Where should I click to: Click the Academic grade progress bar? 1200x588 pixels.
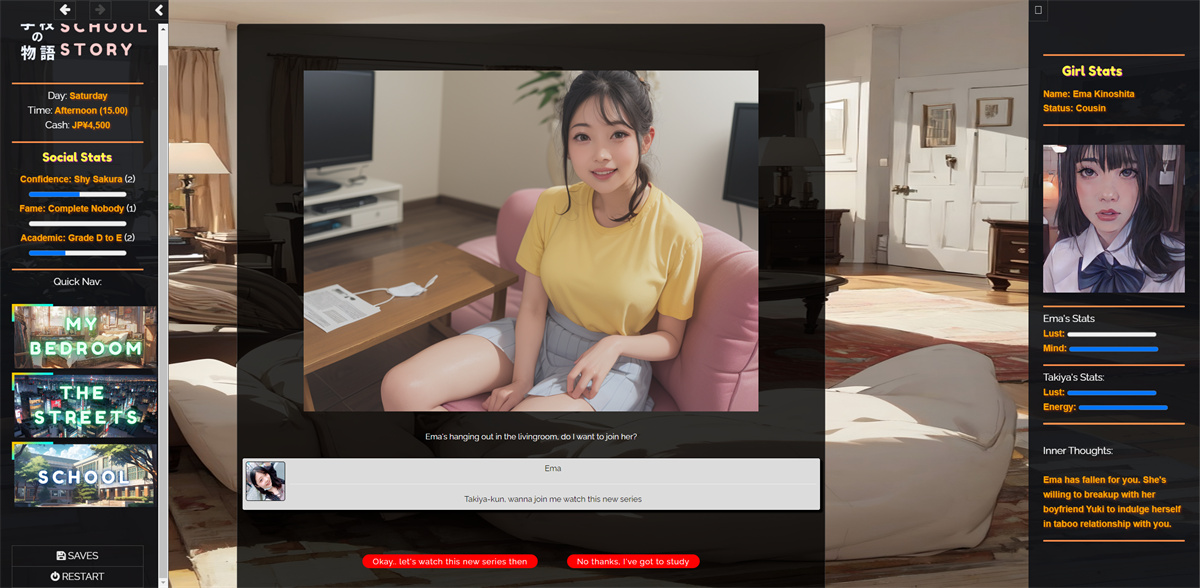[77, 253]
